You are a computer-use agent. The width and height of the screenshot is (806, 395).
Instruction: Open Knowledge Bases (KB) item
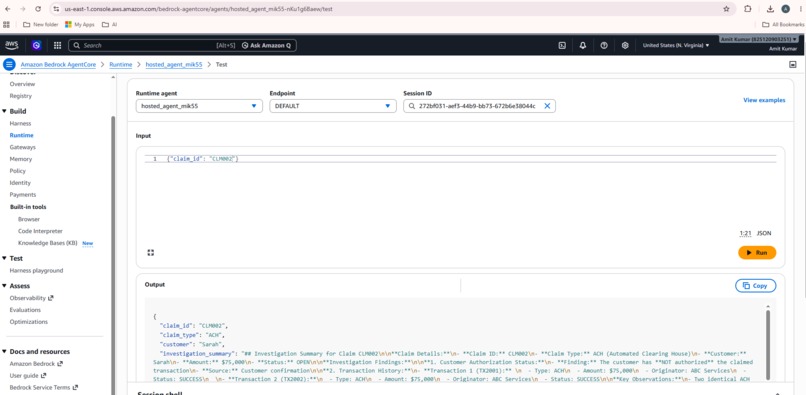point(47,243)
